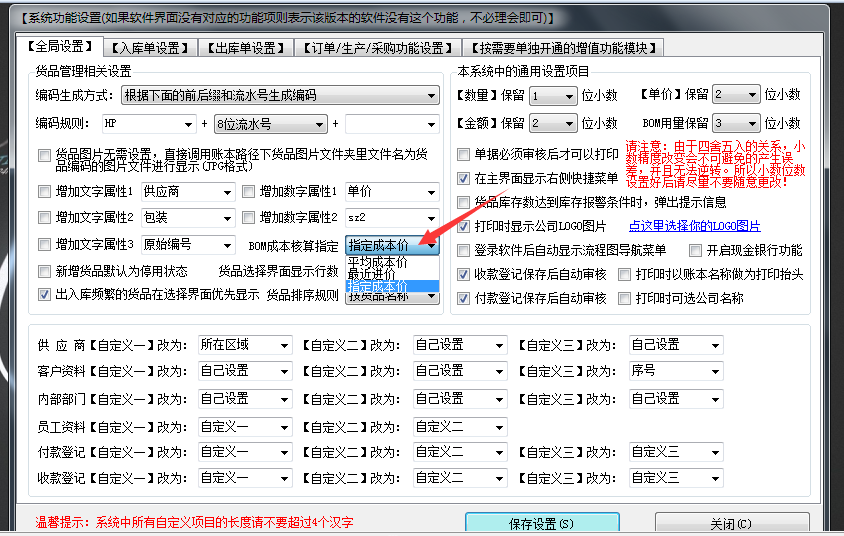Uncheck 在主界面显示右侧快捷菜单
844x536 pixels.
(464, 179)
